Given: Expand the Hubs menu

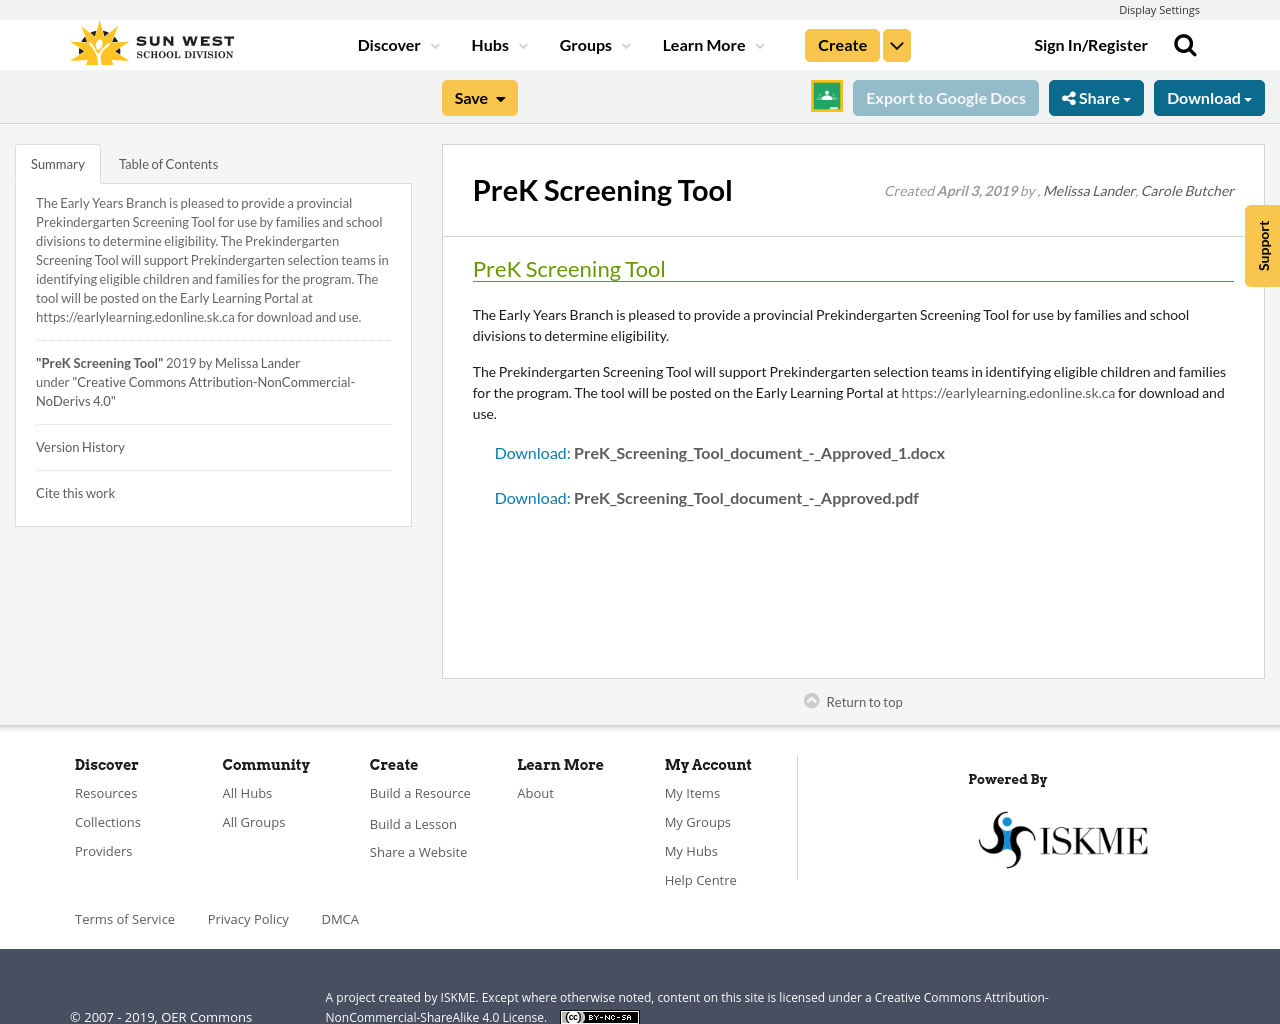Looking at the screenshot, I should pyautogui.click(x=499, y=44).
